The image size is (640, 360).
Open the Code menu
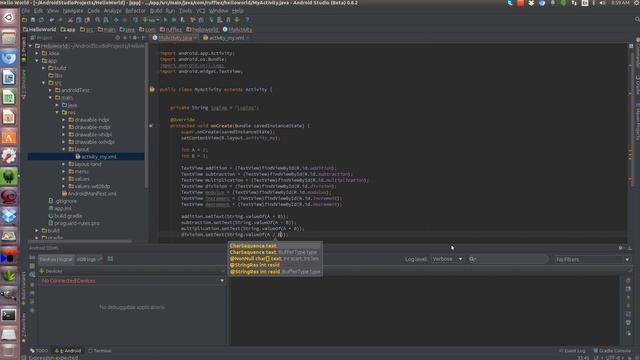[93, 11]
